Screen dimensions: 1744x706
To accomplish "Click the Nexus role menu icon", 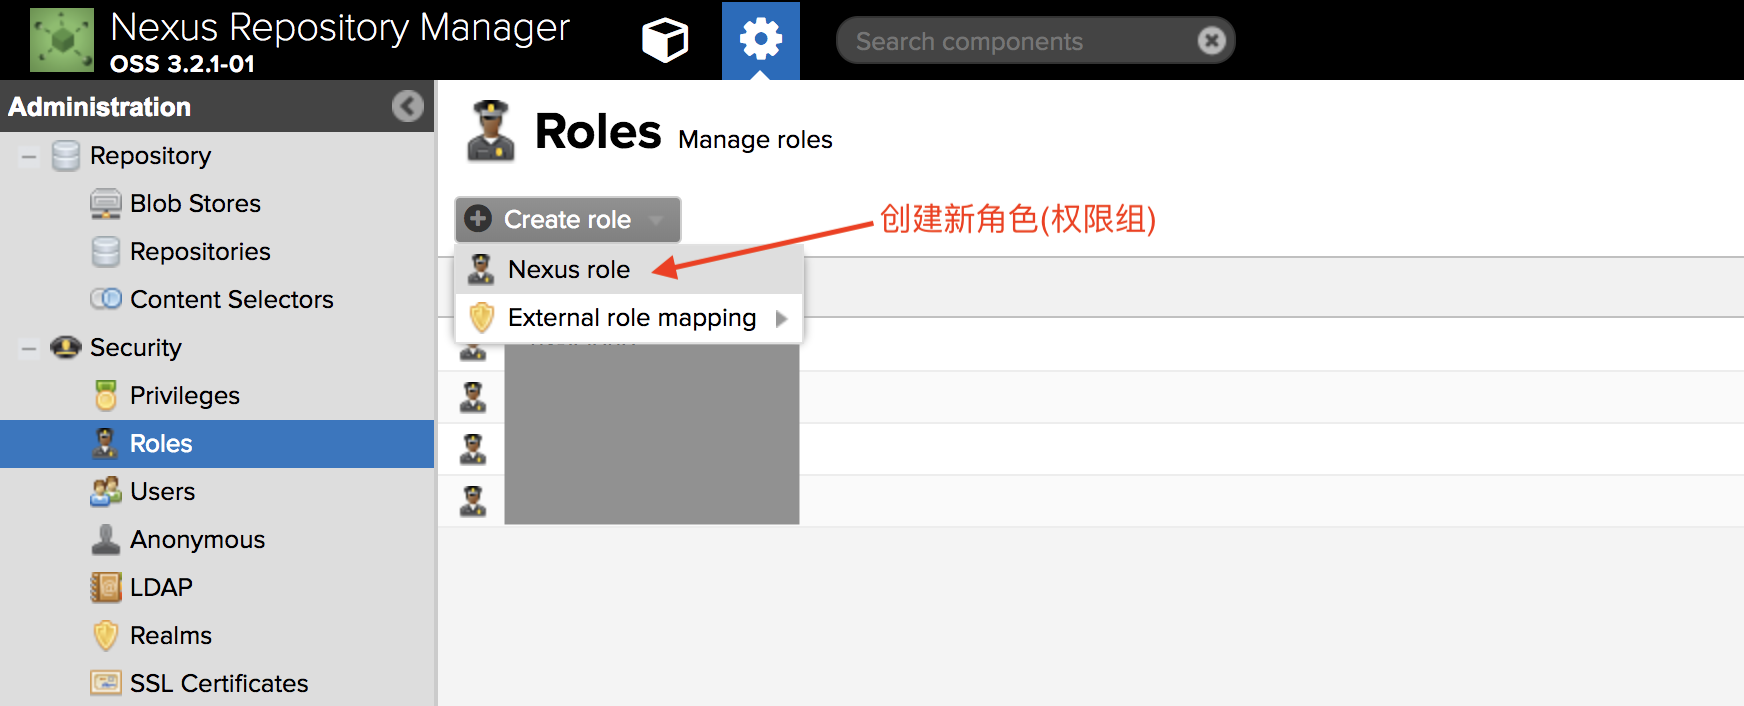I will [x=481, y=269].
